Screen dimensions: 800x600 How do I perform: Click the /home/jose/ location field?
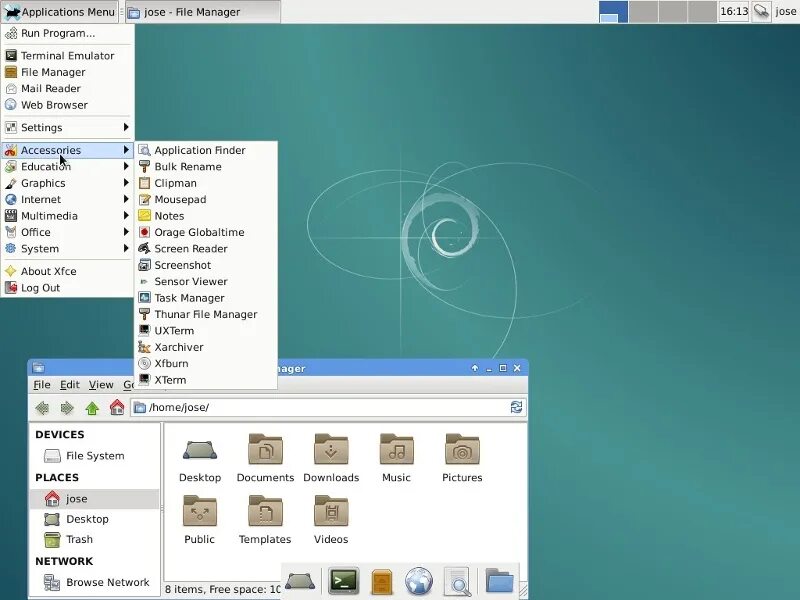tap(328, 407)
